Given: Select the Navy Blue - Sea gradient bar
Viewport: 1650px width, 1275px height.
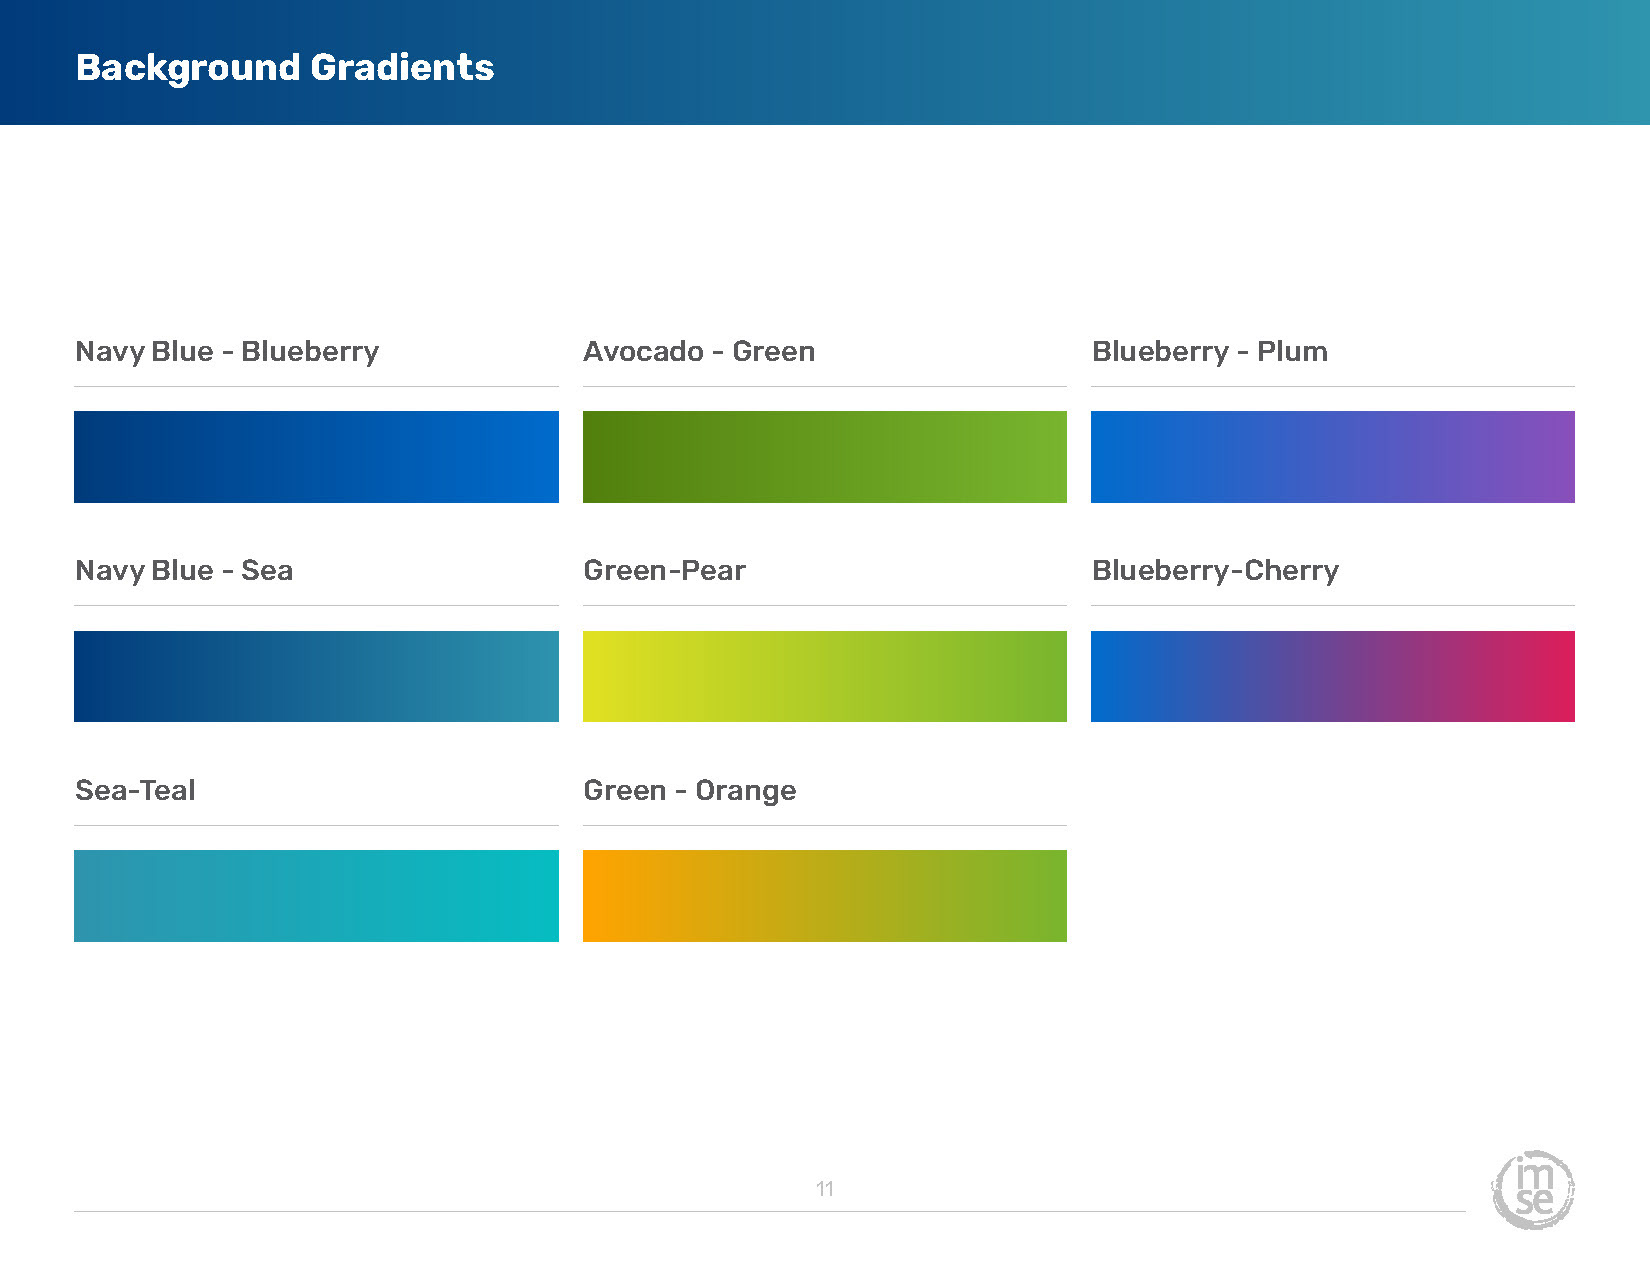Looking at the screenshot, I should click(316, 676).
